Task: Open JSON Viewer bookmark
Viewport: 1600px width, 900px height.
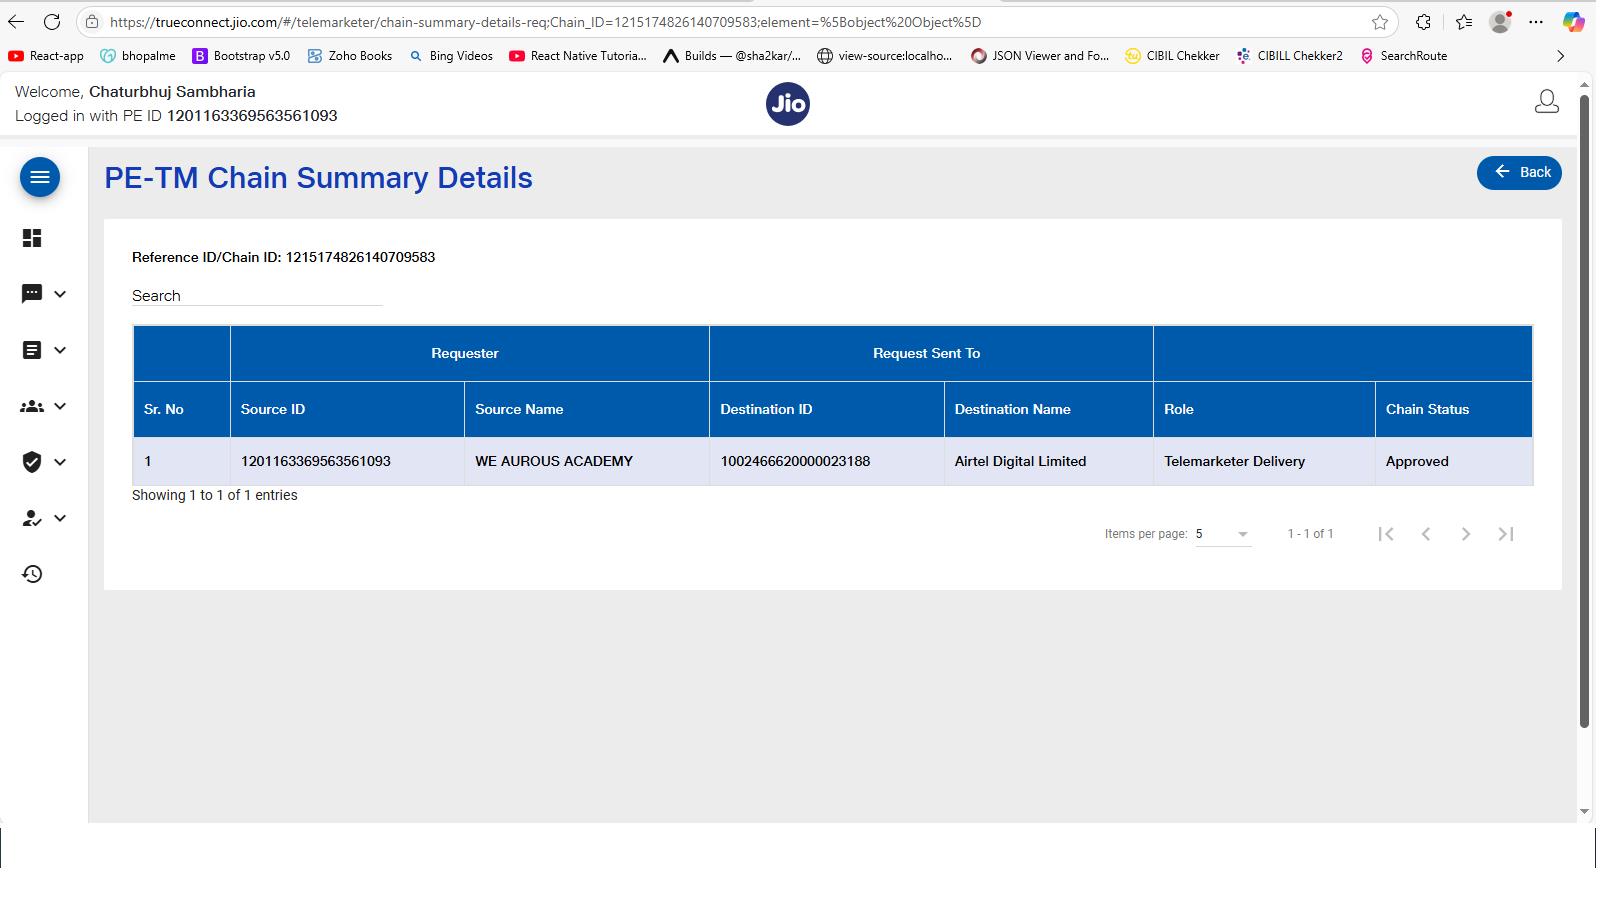Action: click(1040, 56)
